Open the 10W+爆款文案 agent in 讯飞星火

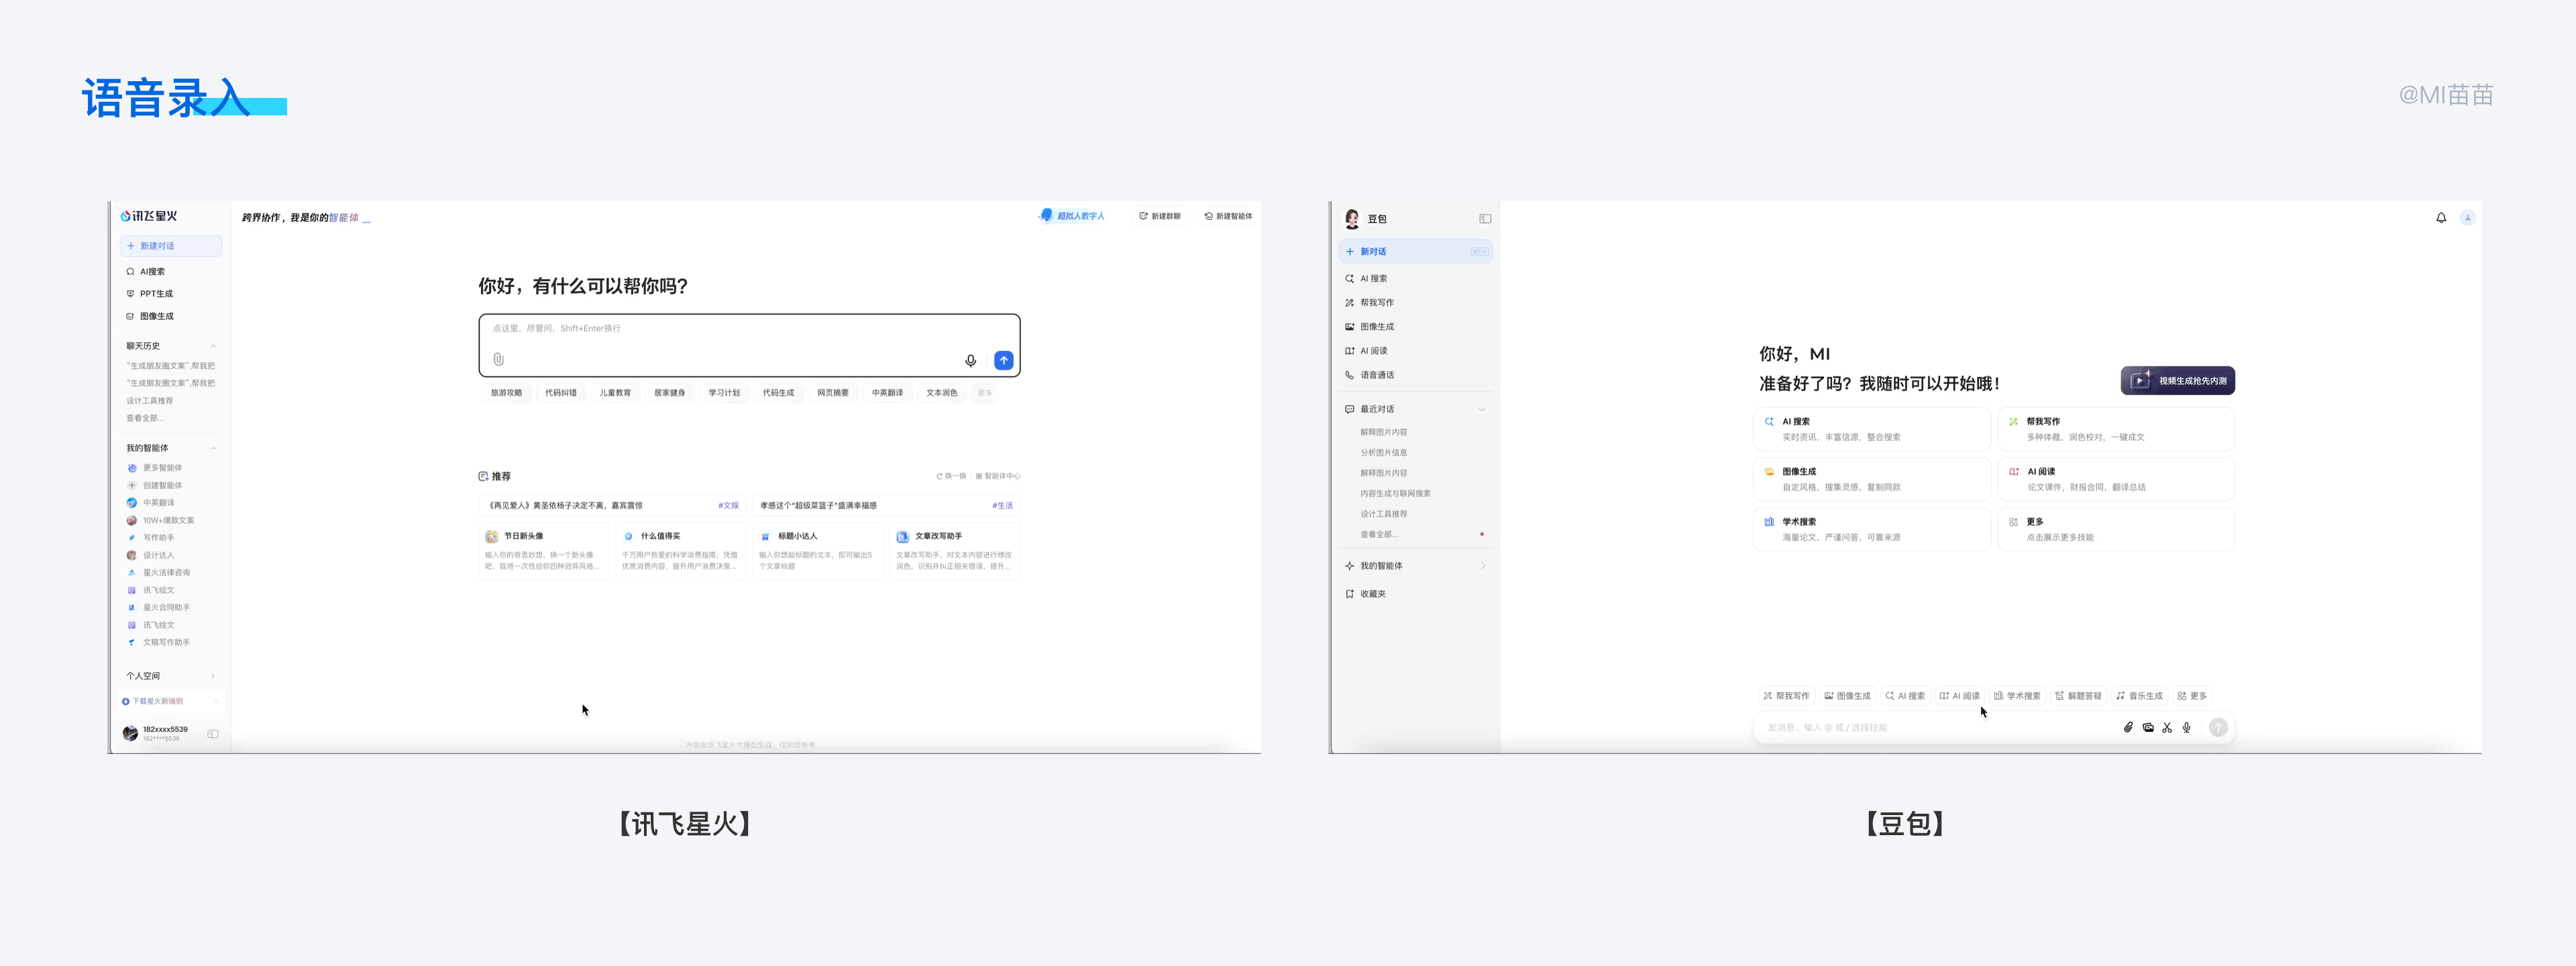[161, 520]
